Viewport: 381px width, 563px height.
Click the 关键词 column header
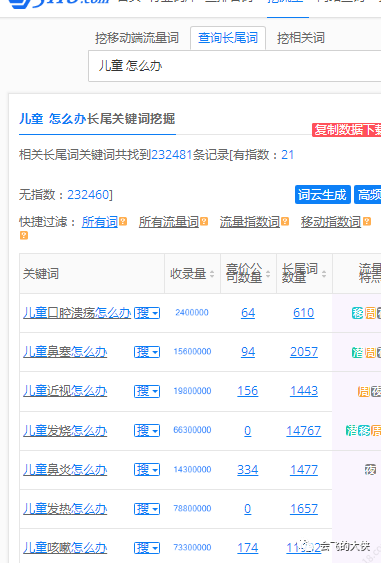tap(41, 274)
